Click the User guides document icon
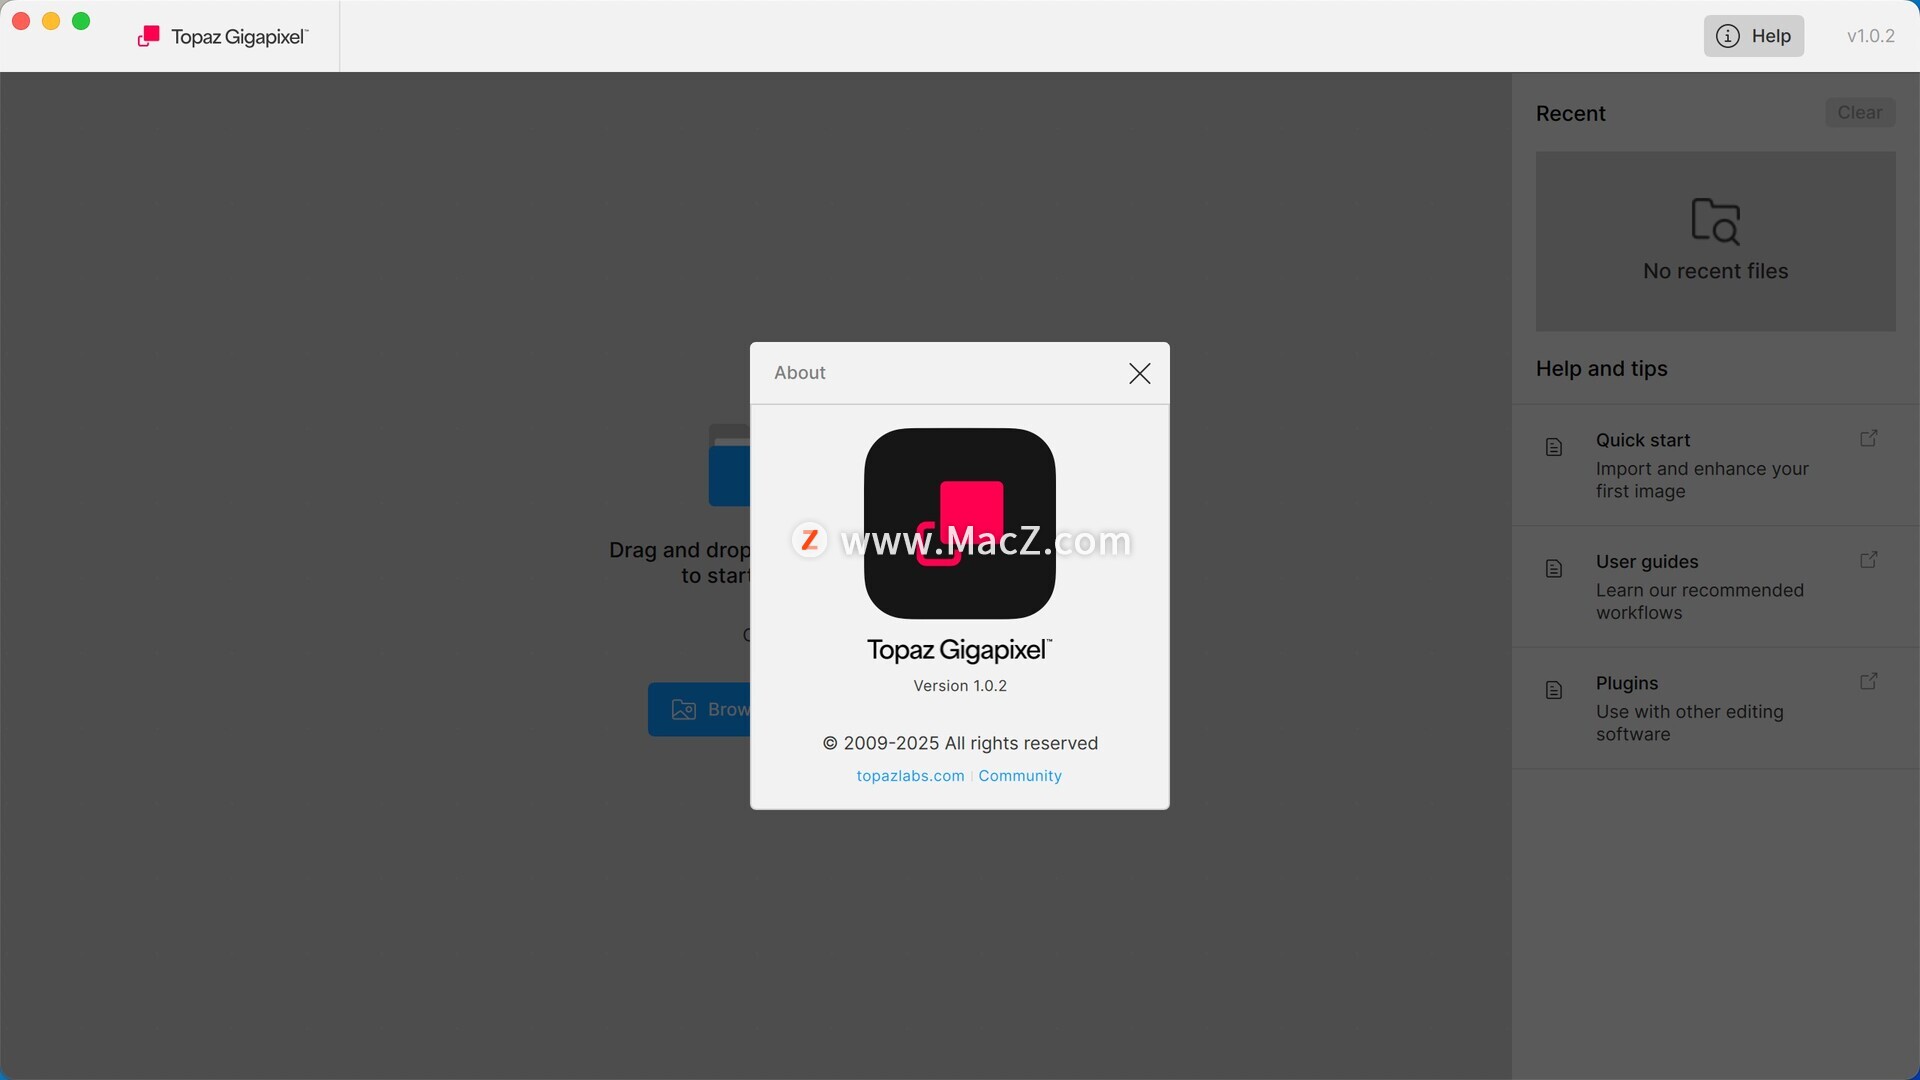This screenshot has width=1920, height=1080. (1554, 569)
